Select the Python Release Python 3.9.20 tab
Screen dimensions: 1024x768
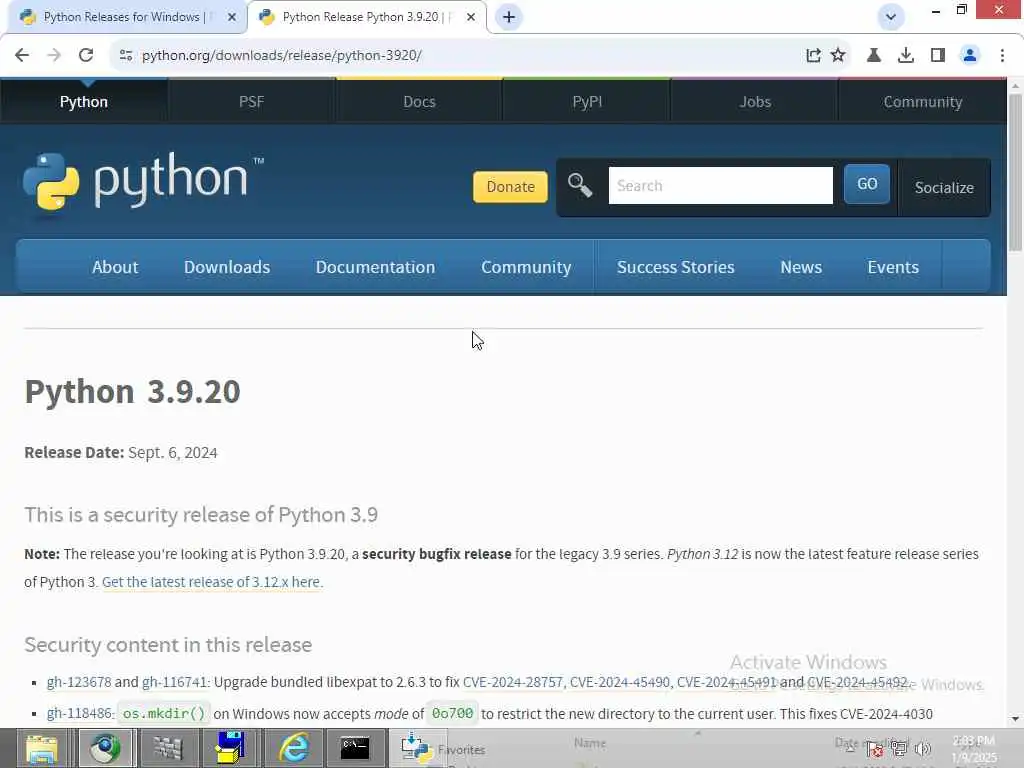point(366,17)
